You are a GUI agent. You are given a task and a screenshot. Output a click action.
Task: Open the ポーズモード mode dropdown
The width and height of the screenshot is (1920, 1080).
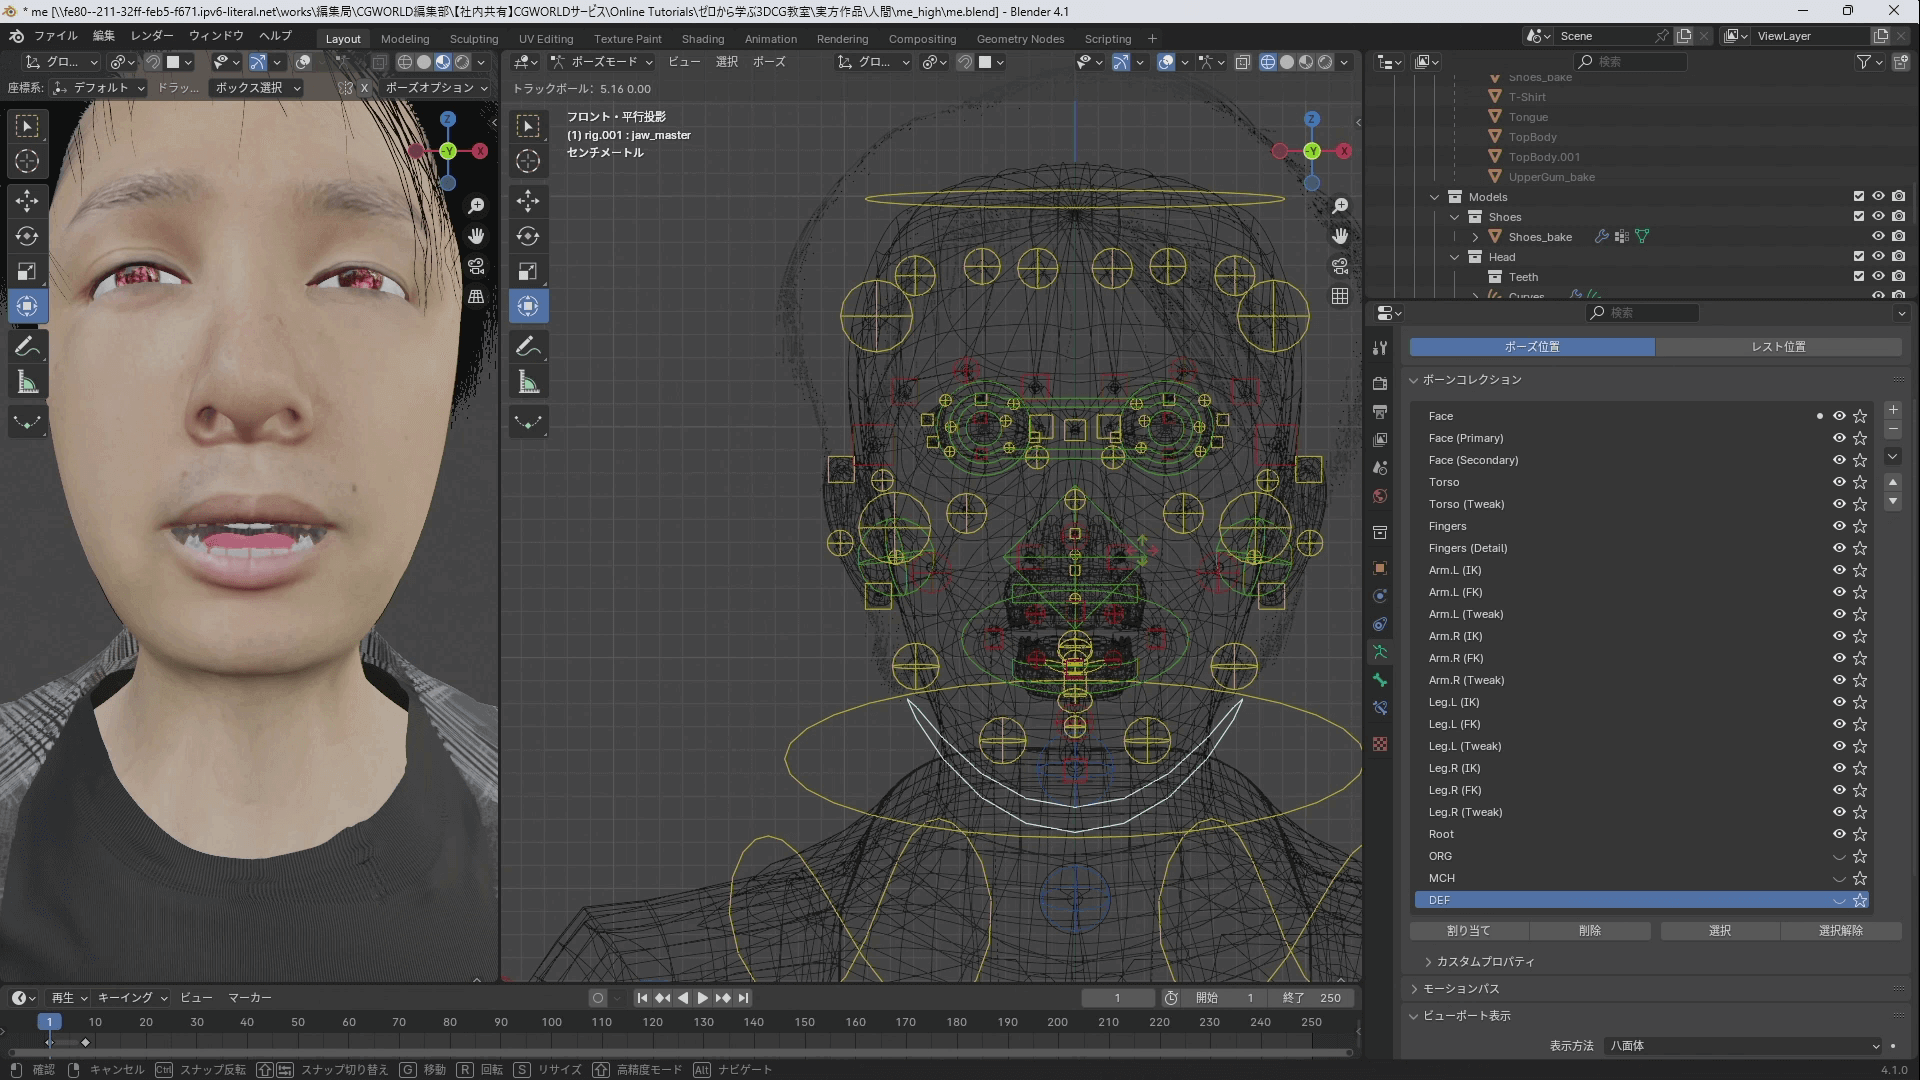pyautogui.click(x=602, y=62)
